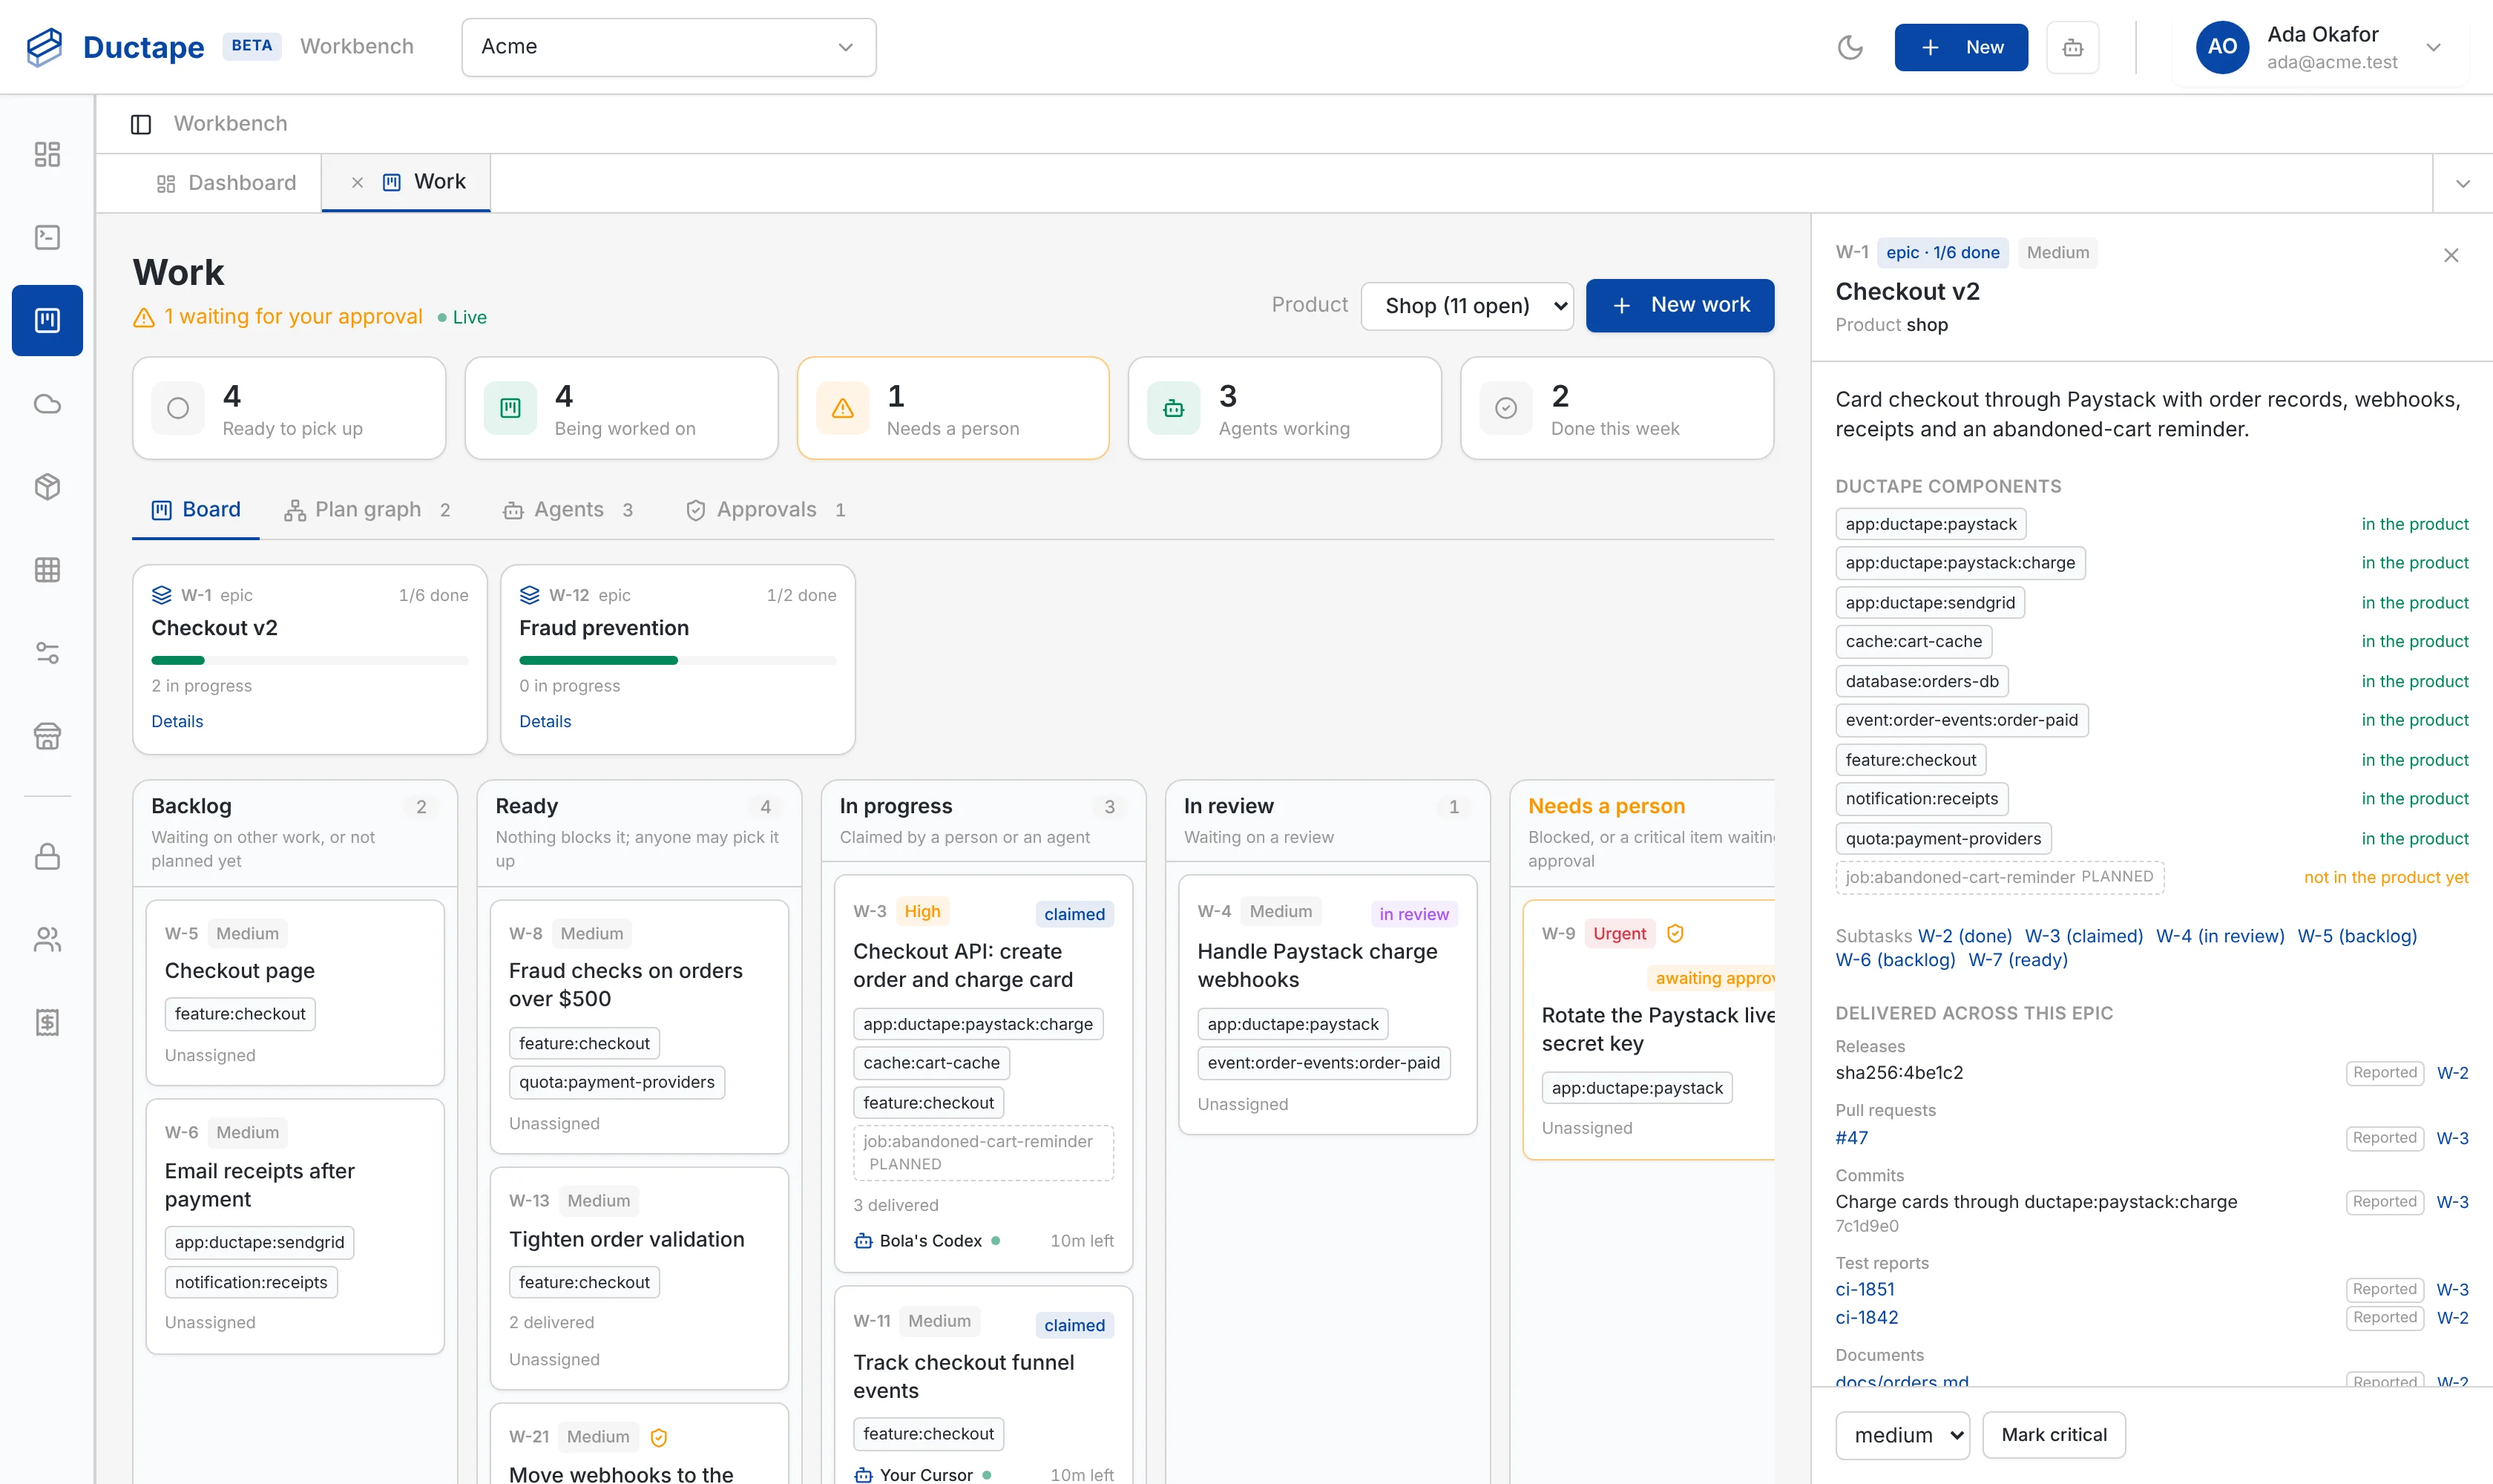Click the epic · 1/6 done badge in panel
2493x1484 pixels.
point(1943,253)
